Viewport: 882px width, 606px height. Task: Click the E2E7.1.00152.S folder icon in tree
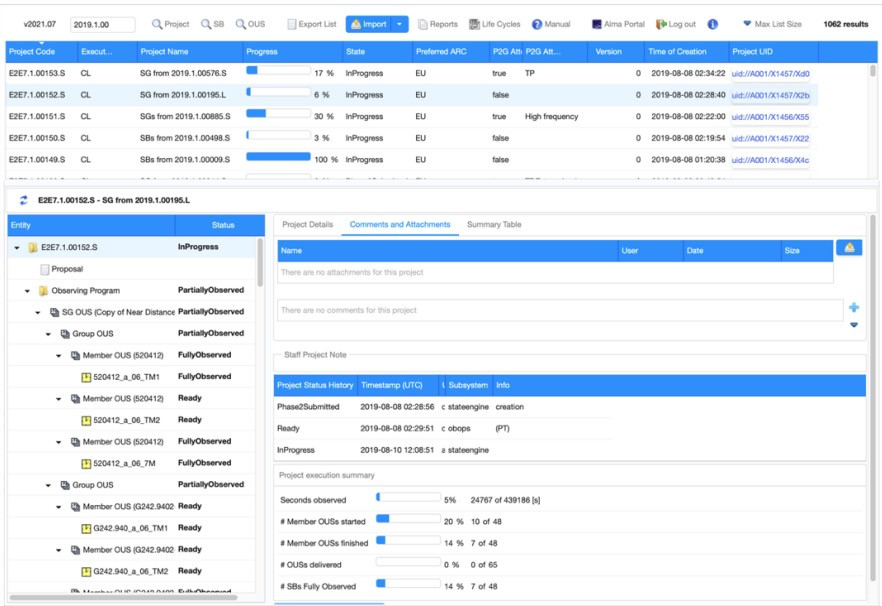click(33, 248)
